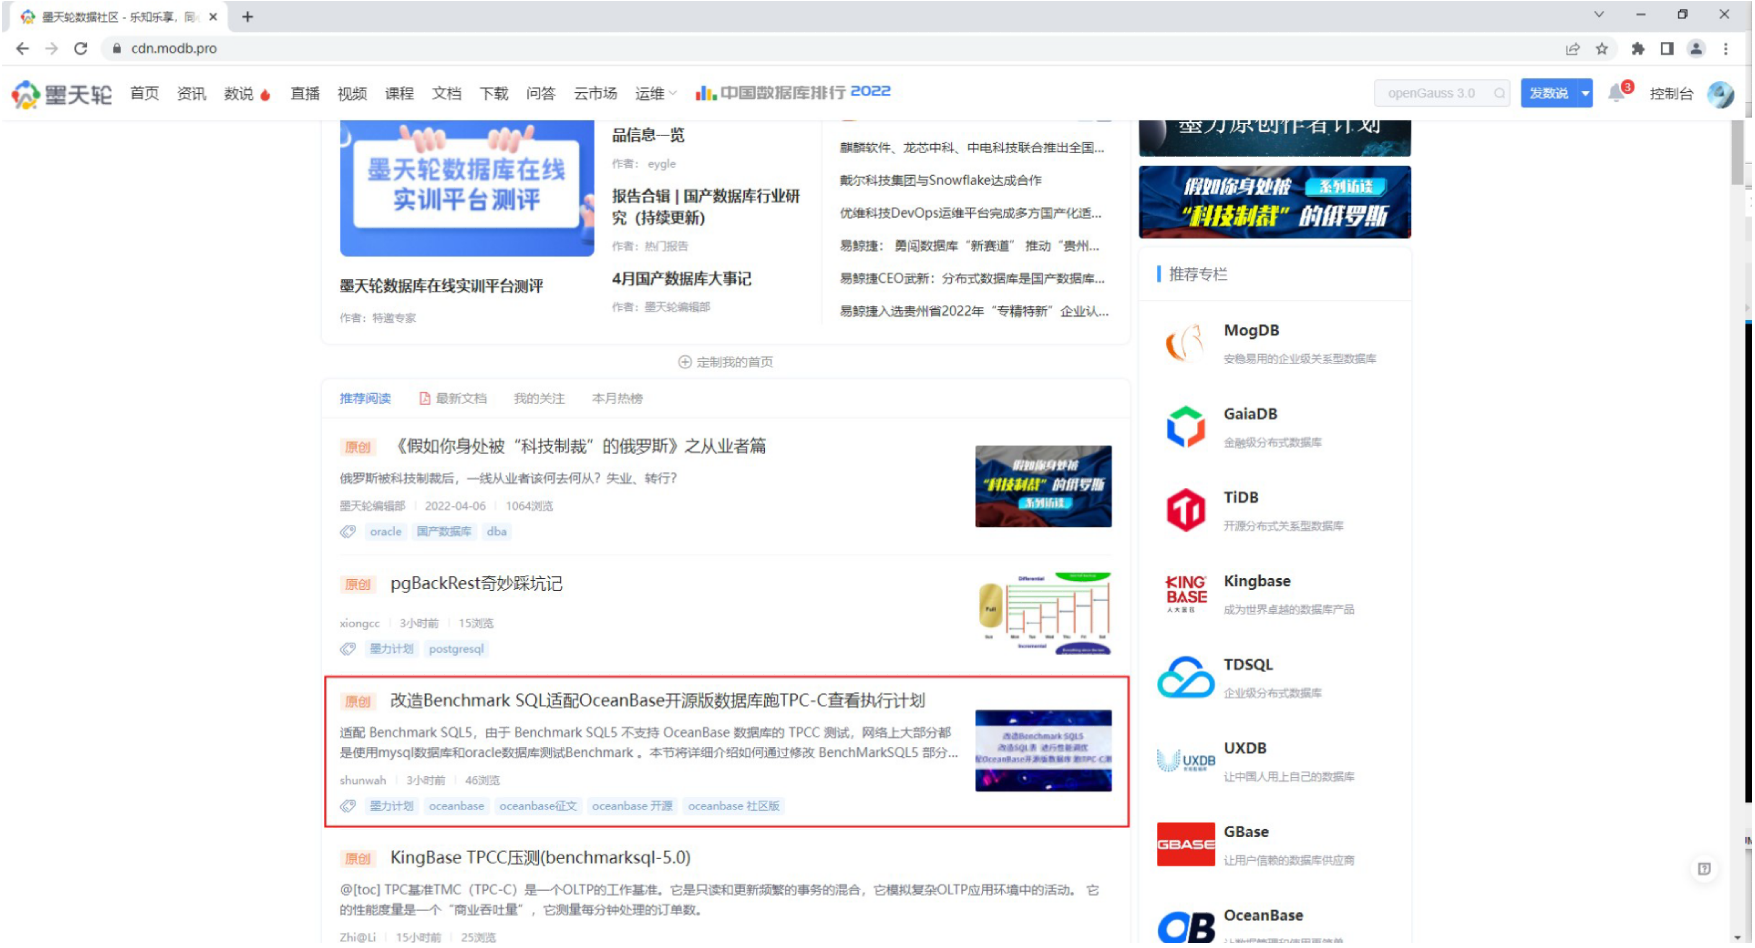Click the page vertical scrollbar thumb
The image size is (1755, 948).
(1738, 152)
